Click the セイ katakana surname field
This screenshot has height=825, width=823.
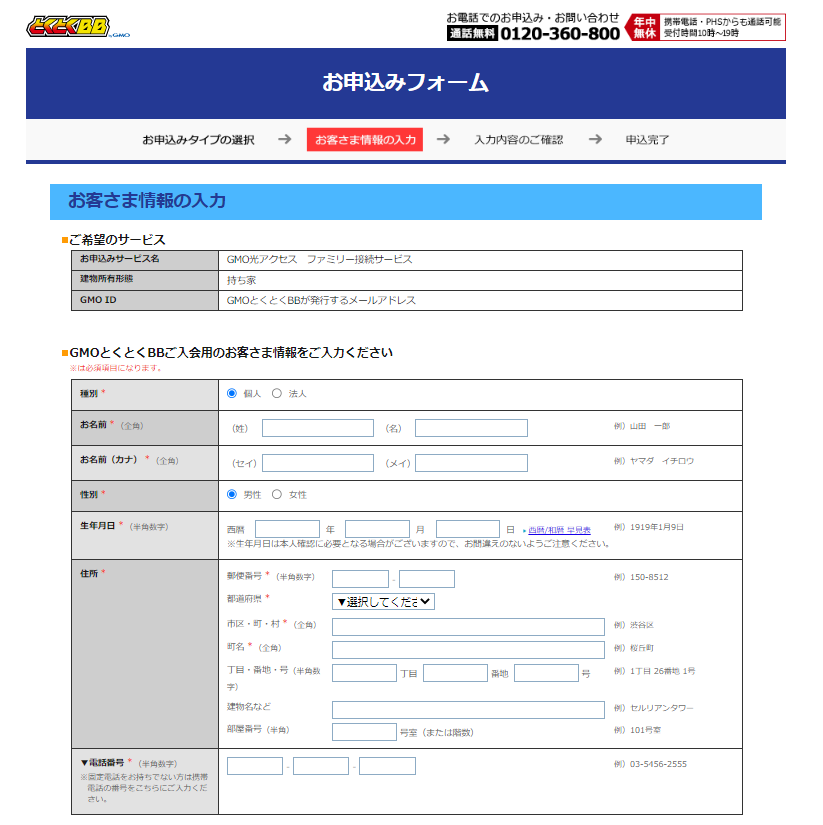click(318, 463)
